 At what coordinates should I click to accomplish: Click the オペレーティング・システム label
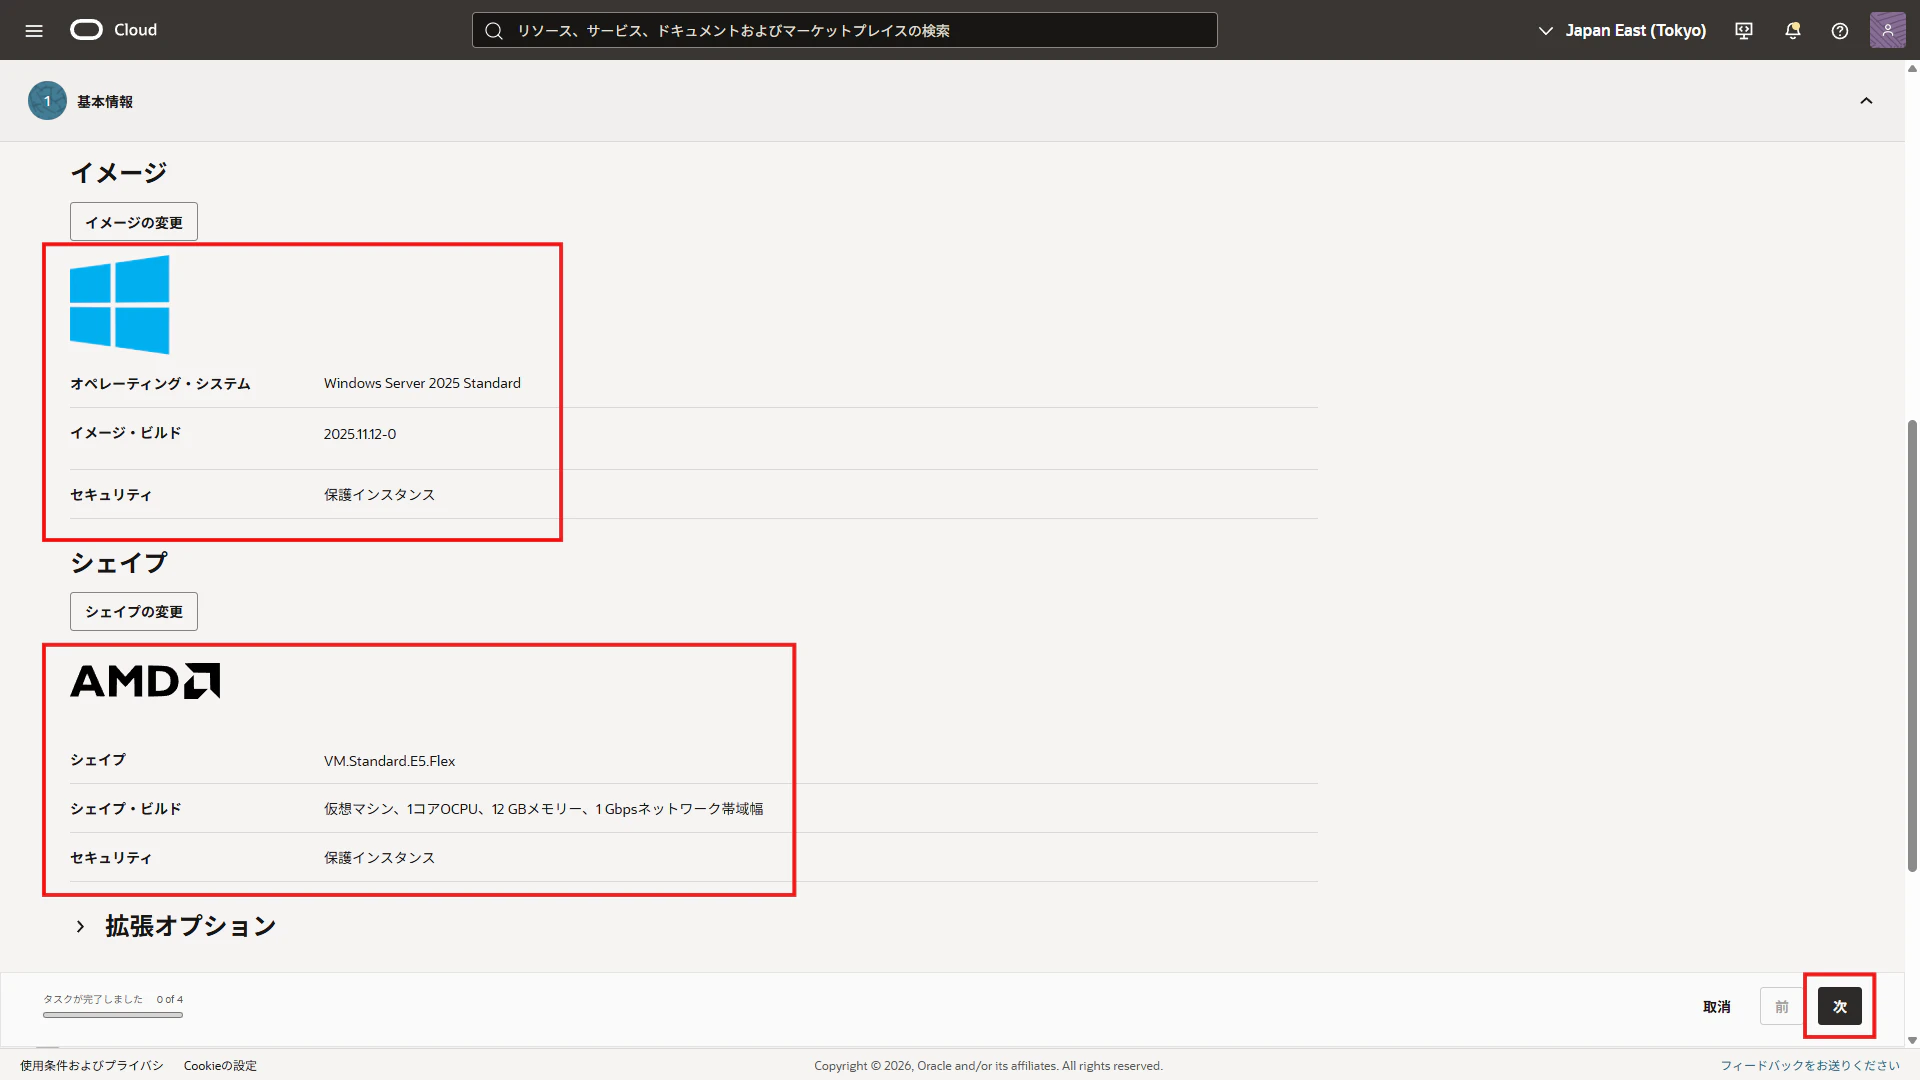[160, 384]
